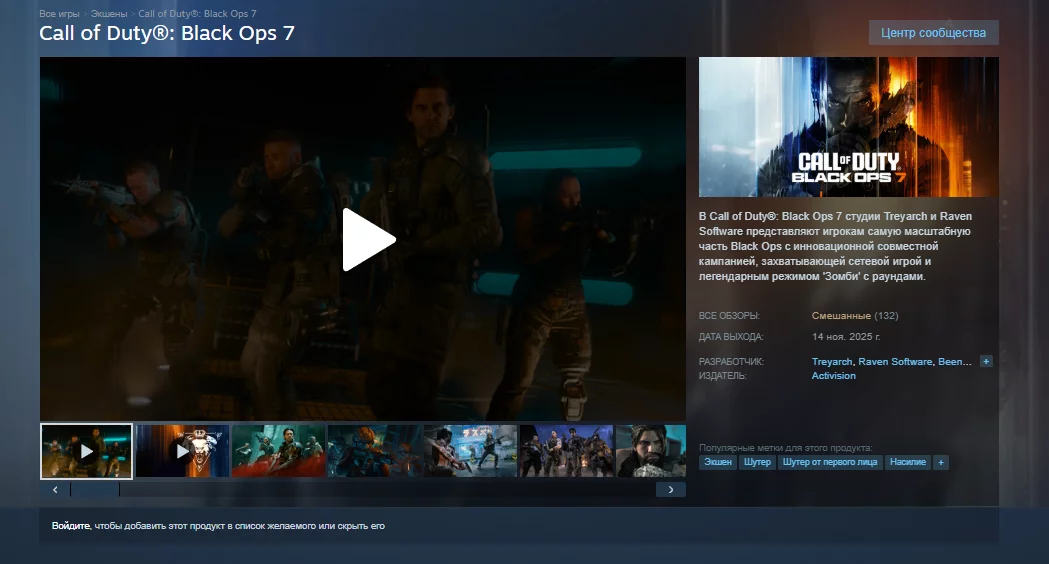
Task: Open the last visible thumbnail of bearded man
Action: coord(651,451)
